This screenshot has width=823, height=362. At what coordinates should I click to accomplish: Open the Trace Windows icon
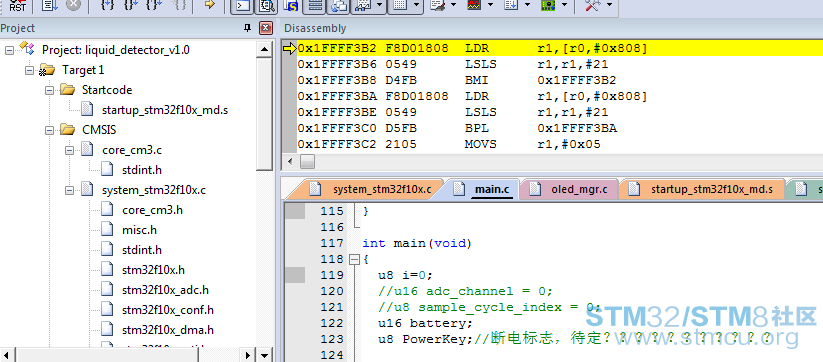pos(511,6)
